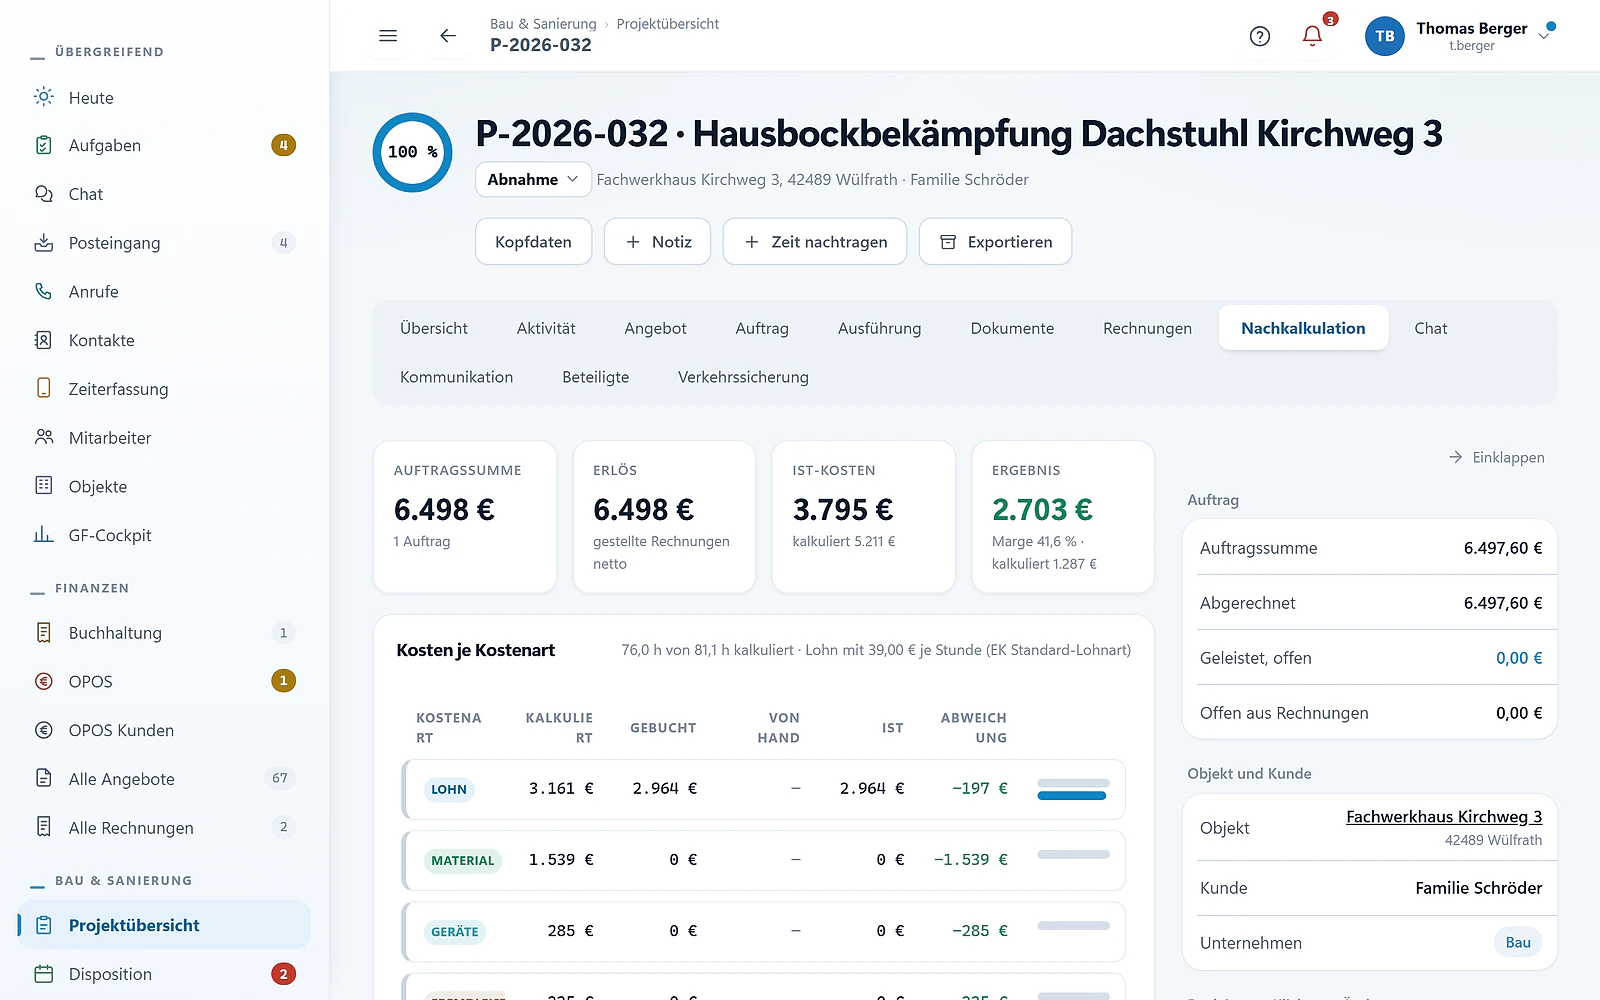Add a Notiz with the plus button
This screenshot has width=1600, height=1000.
[x=657, y=242]
